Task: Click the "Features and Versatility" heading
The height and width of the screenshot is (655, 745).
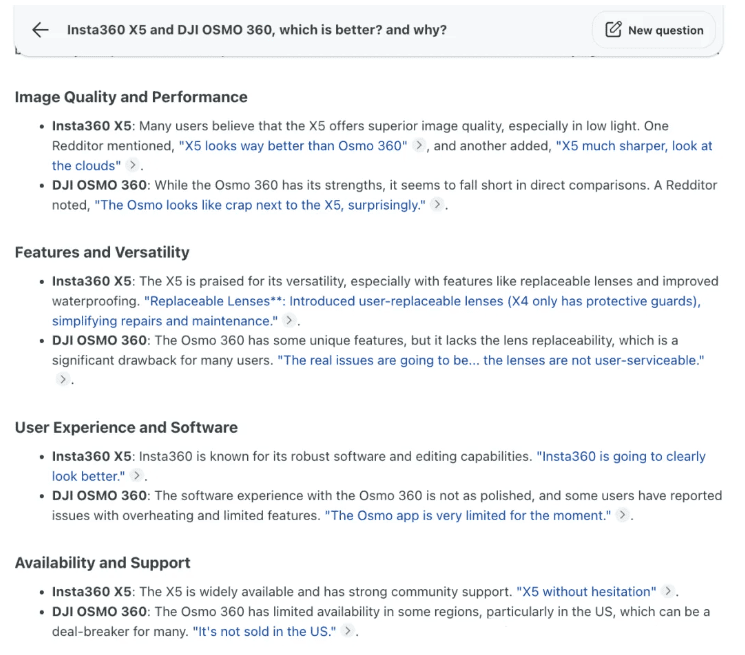Action: tap(102, 252)
